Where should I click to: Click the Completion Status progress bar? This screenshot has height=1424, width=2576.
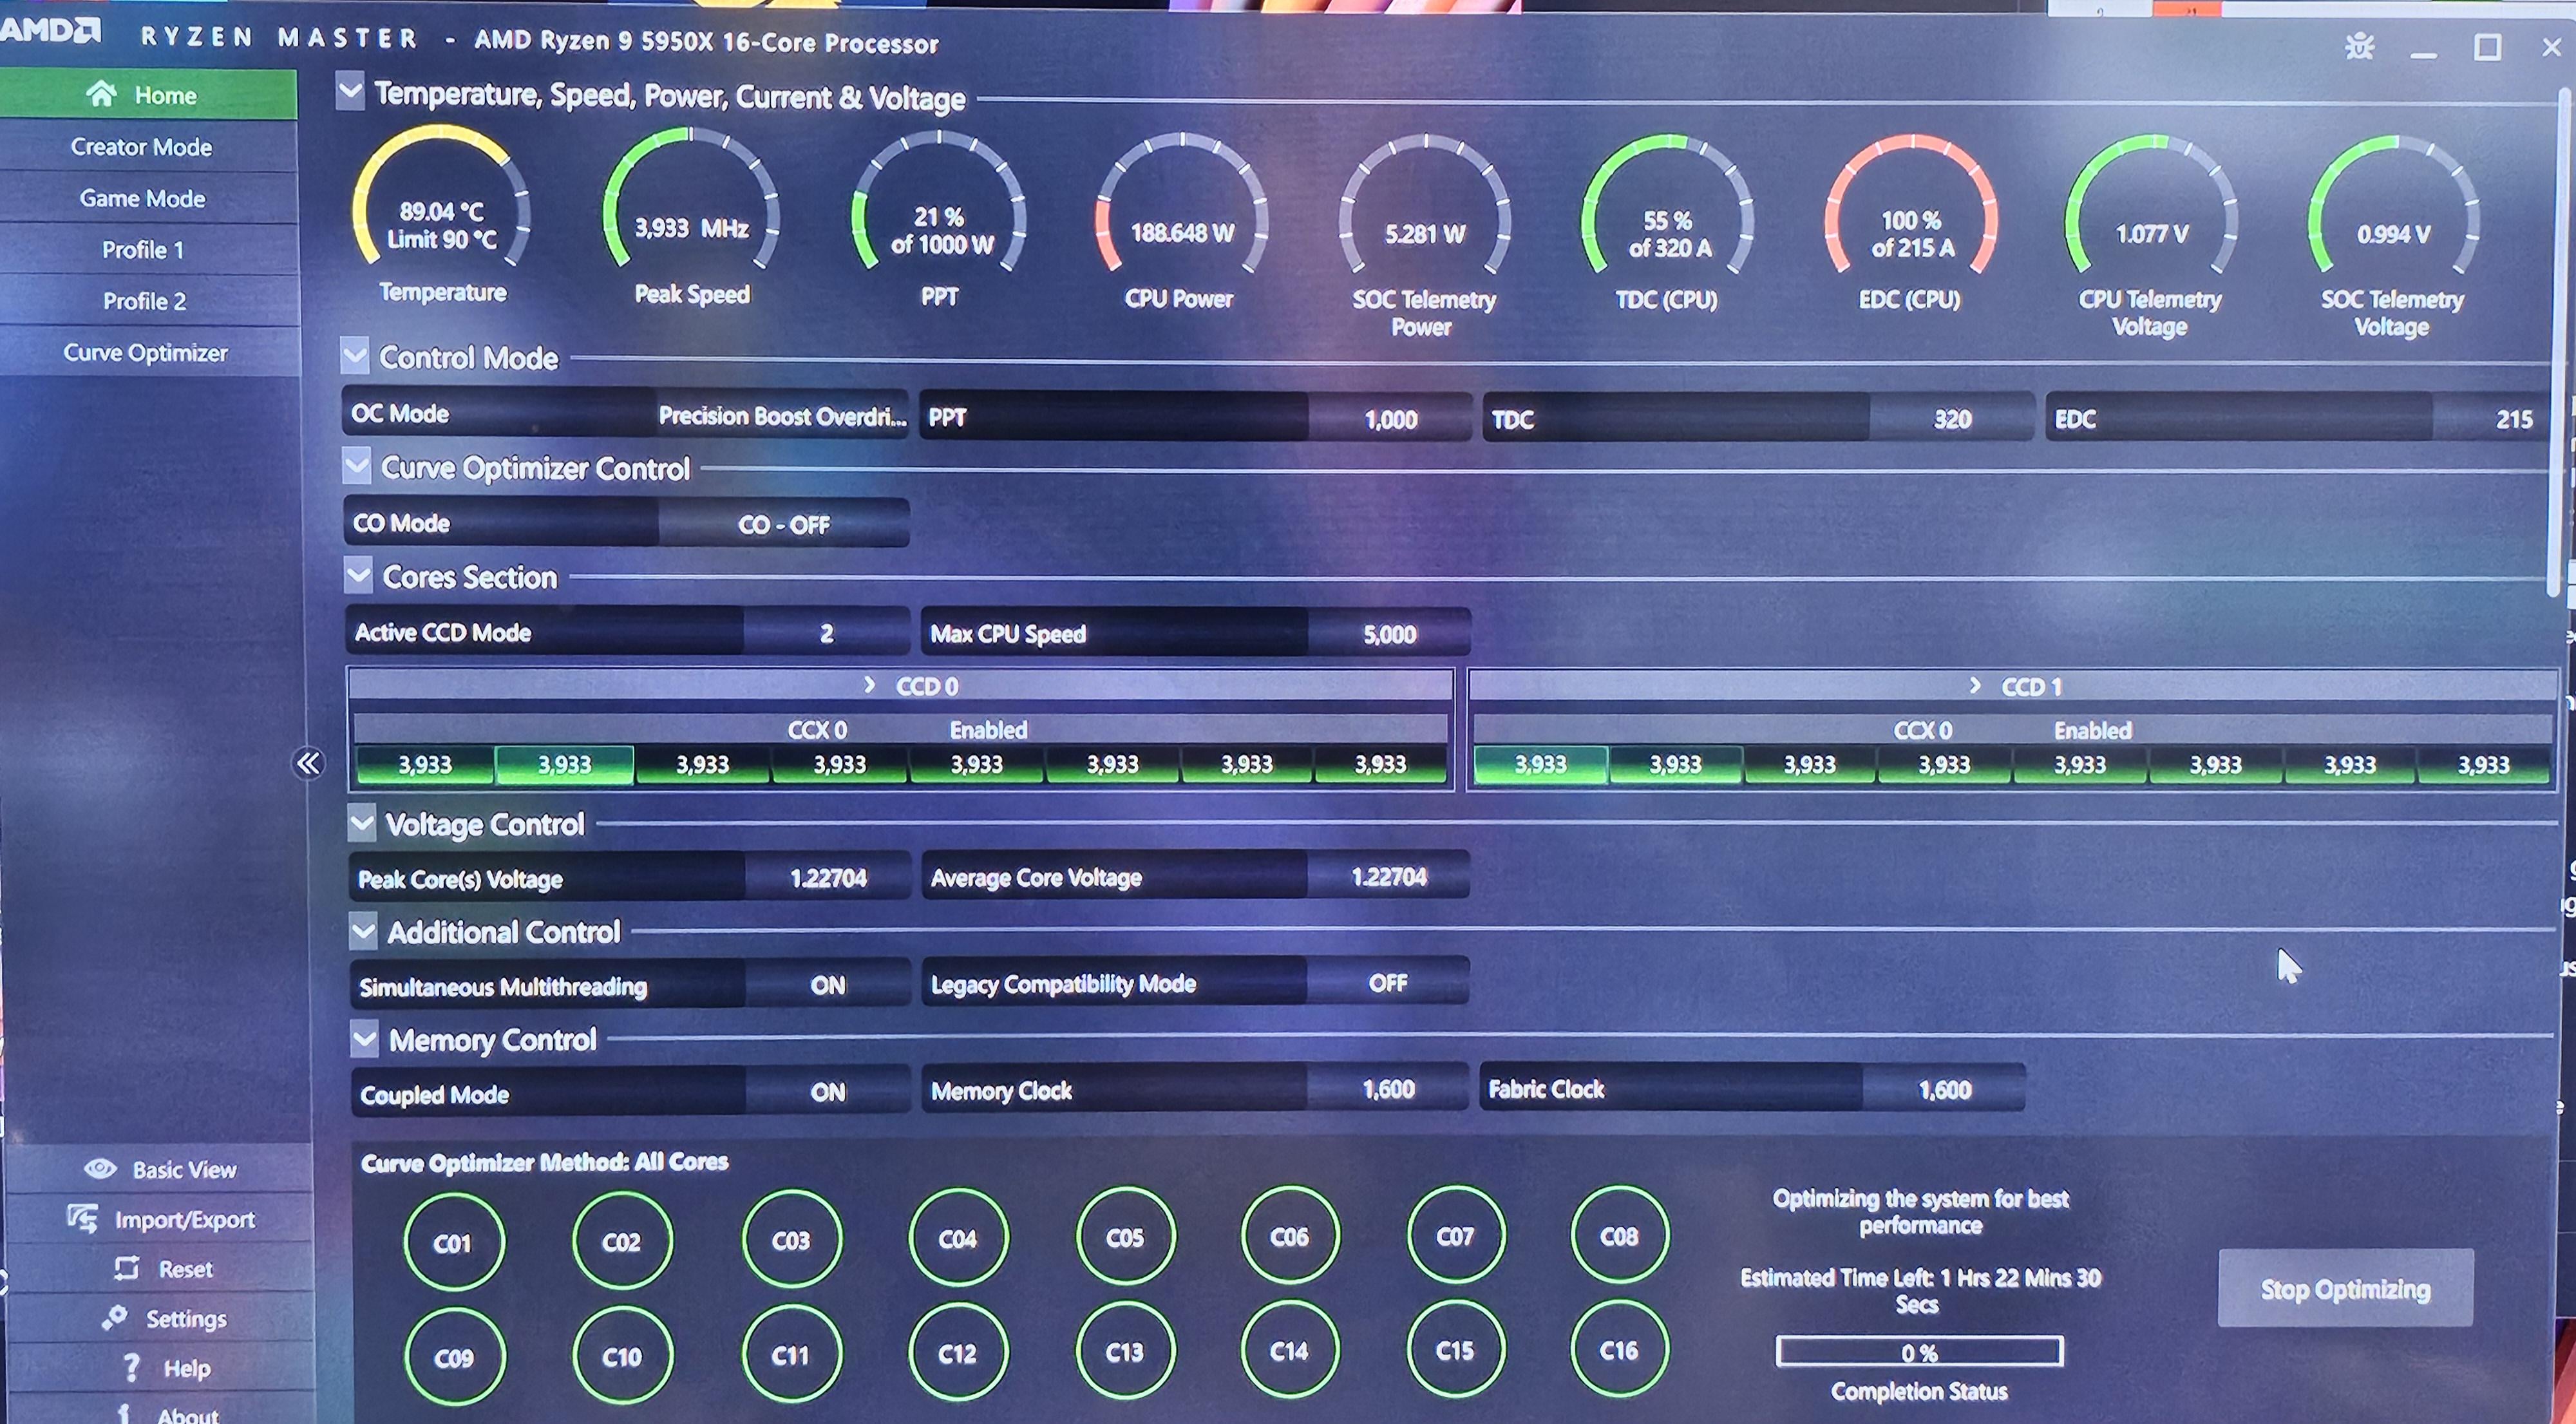1919,1352
